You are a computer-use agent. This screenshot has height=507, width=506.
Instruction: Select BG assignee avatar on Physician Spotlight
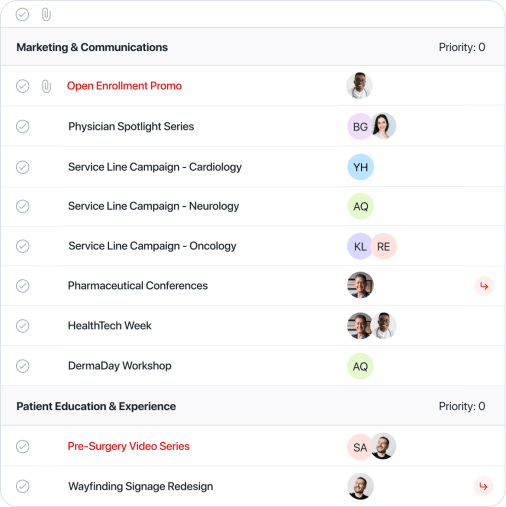click(x=360, y=127)
